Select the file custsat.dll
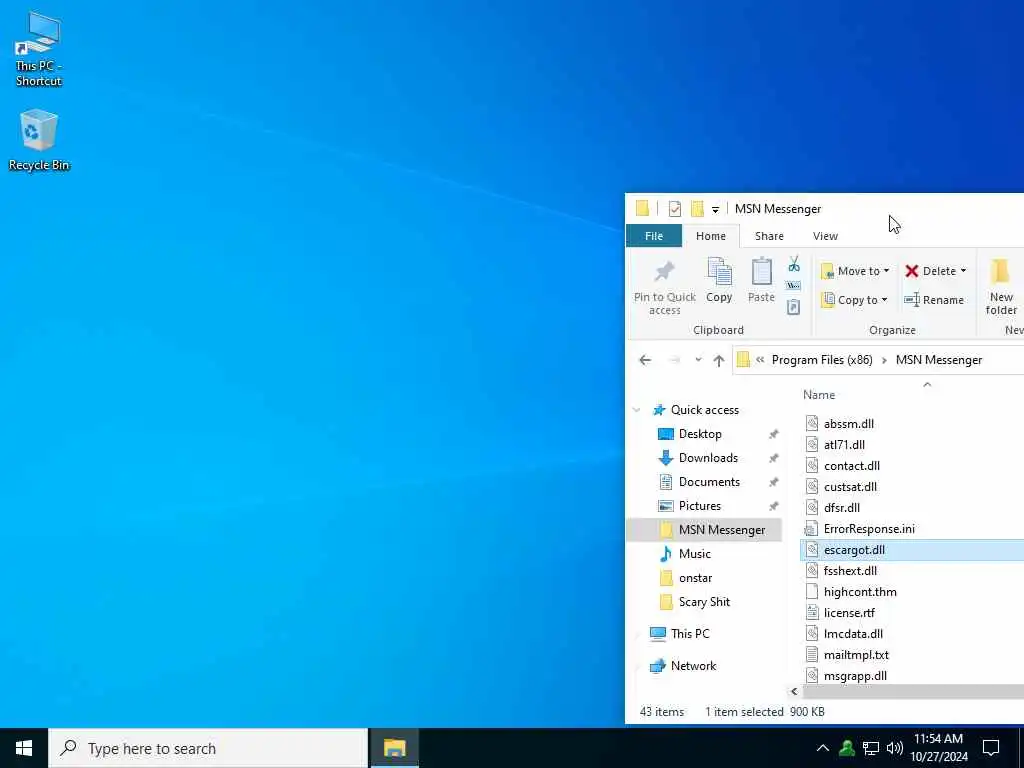Image resolution: width=1024 pixels, height=768 pixels. click(850, 487)
